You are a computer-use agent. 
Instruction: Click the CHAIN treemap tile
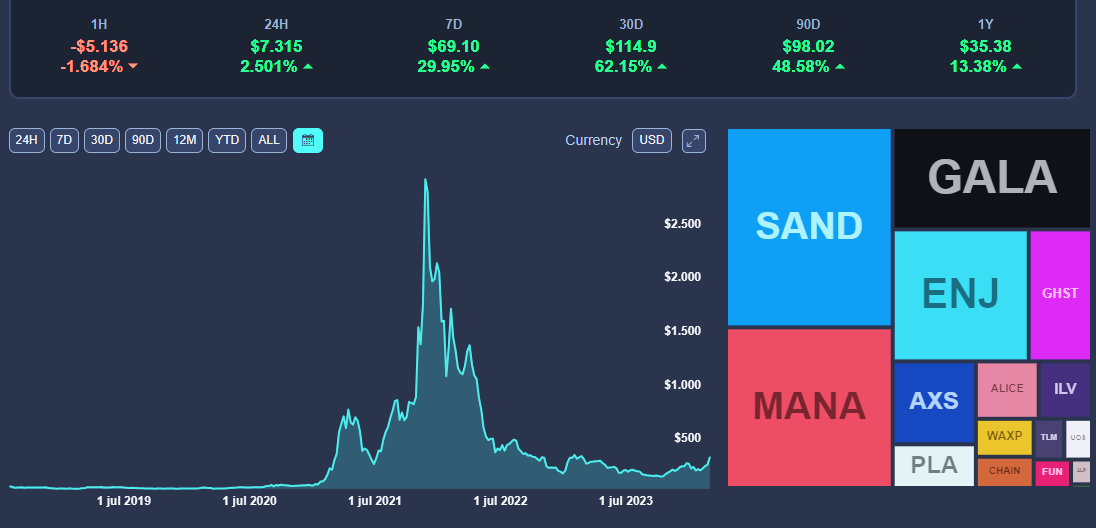[1004, 472]
